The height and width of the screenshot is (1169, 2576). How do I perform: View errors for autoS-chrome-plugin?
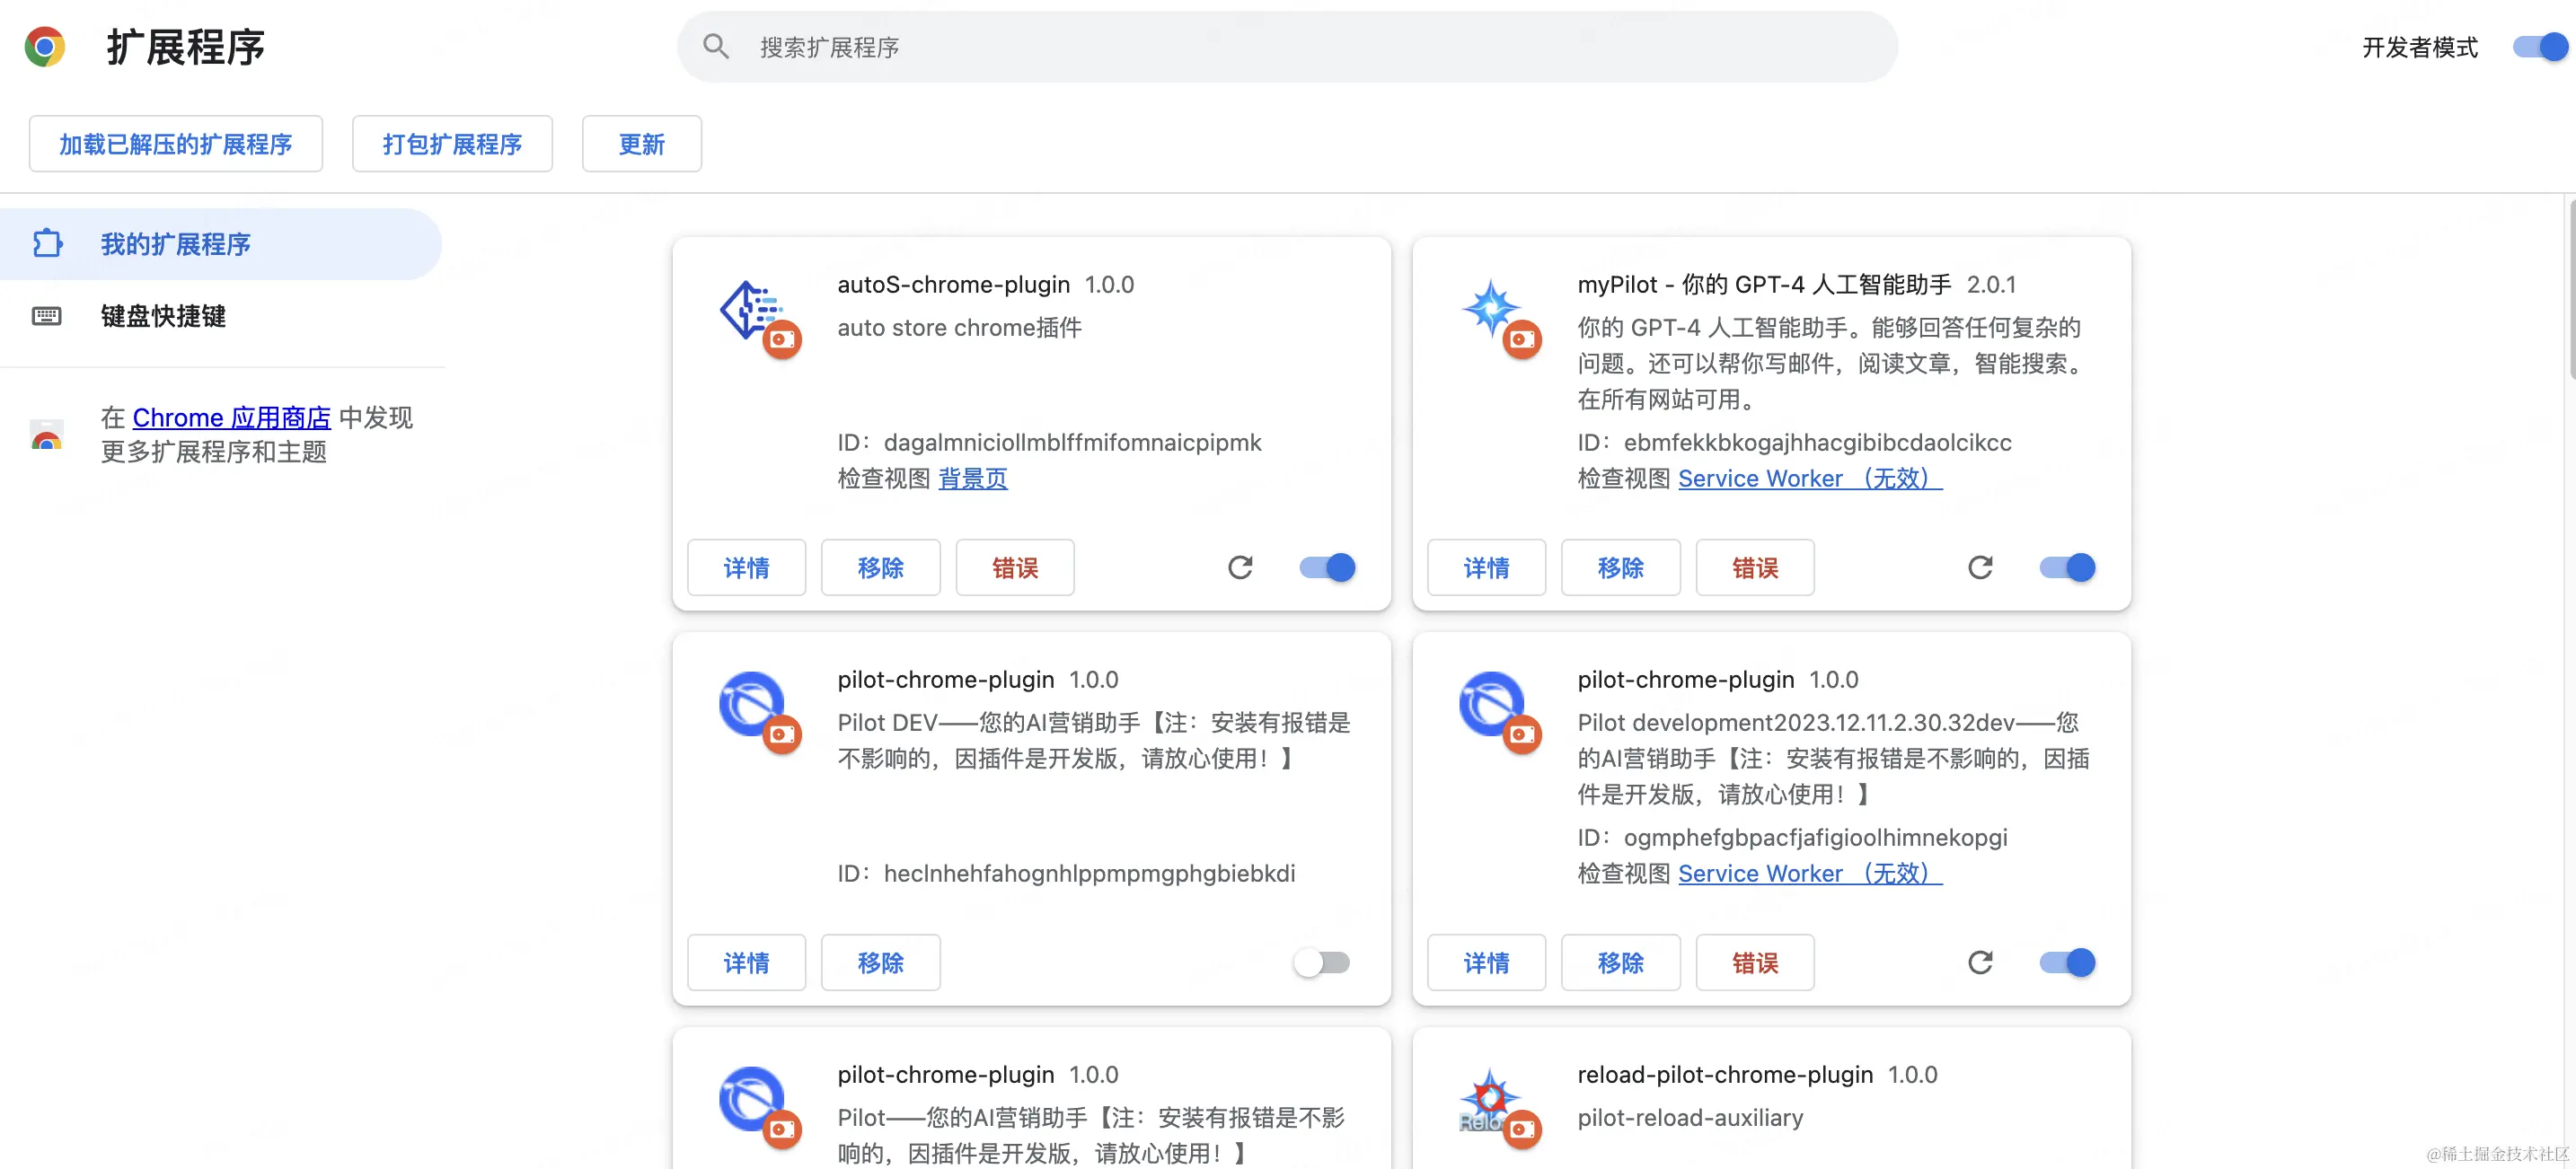coord(1014,567)
